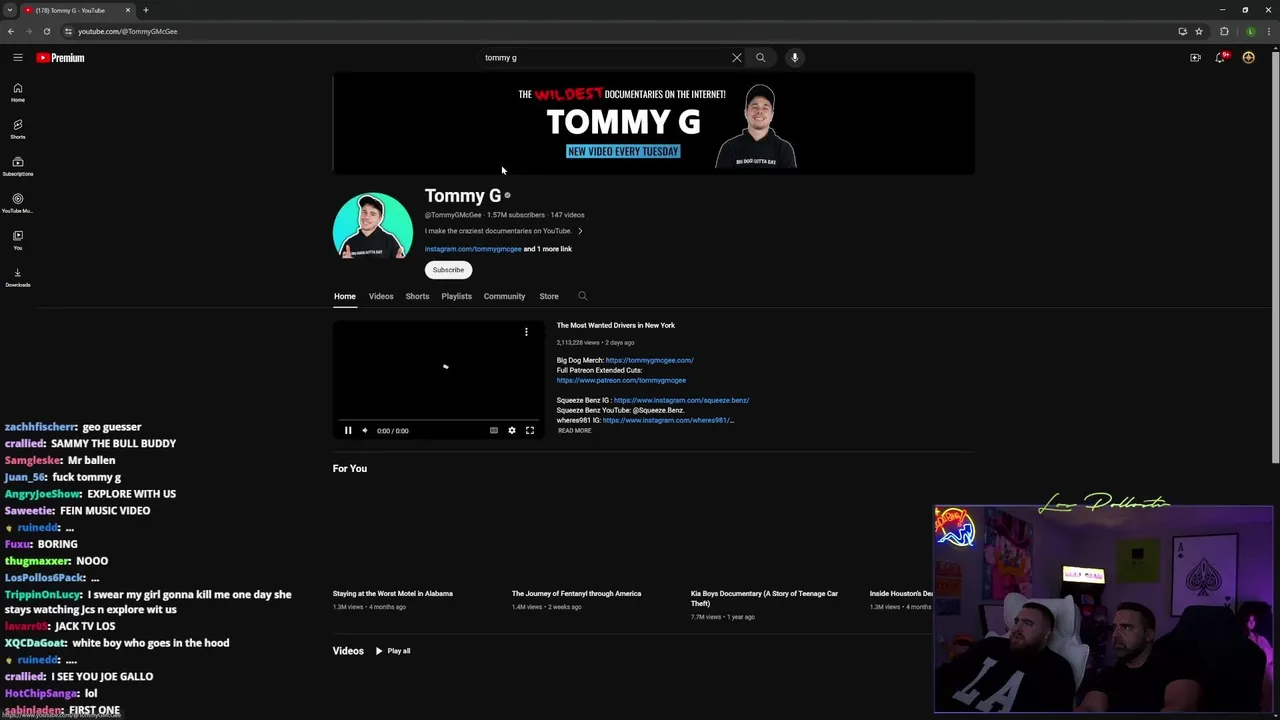The height and width of the screenshot is (720, 1280).
Task: Clear the search box with X
Action: [x=737, y=58]
